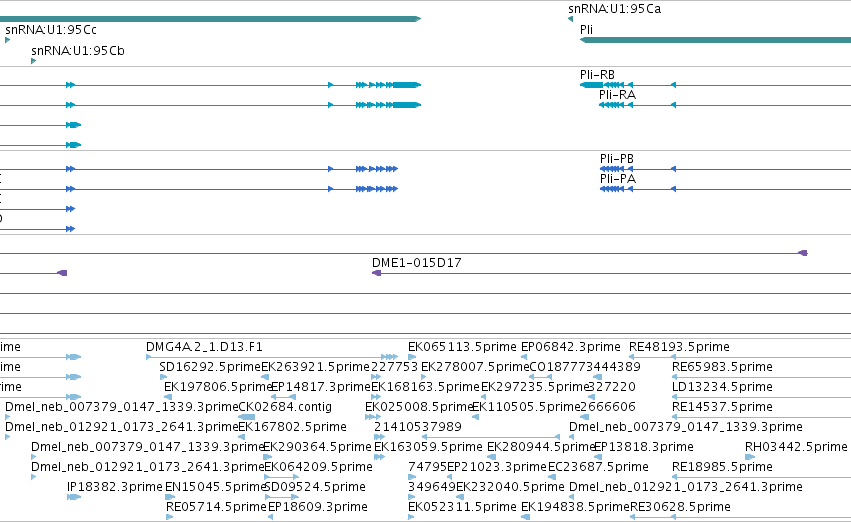Select the EK297235.5prime EST label

[x=535, y=387]
